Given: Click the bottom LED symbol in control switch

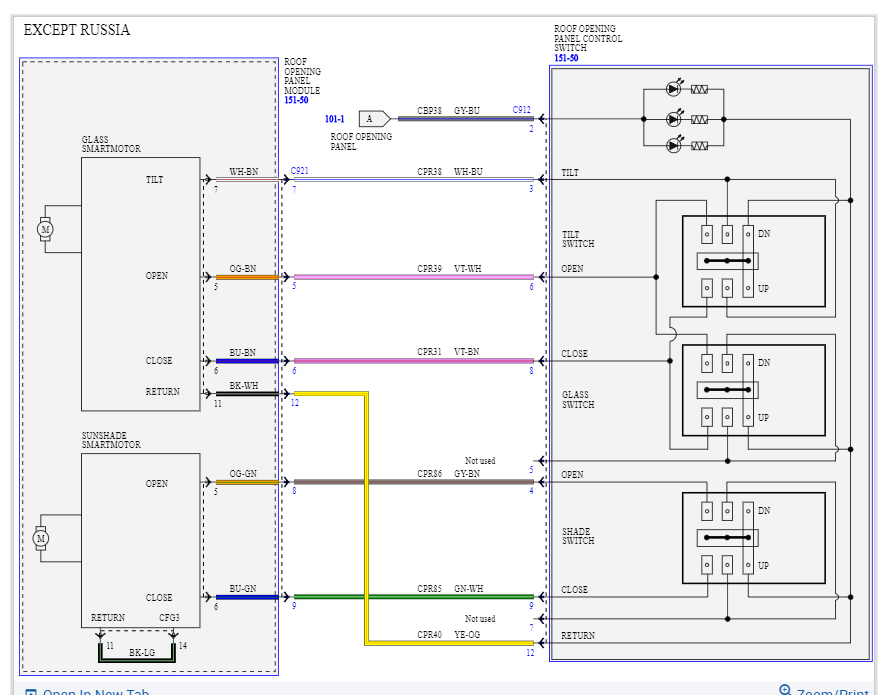Looking at the screenshot, I should tap(674, 145).
